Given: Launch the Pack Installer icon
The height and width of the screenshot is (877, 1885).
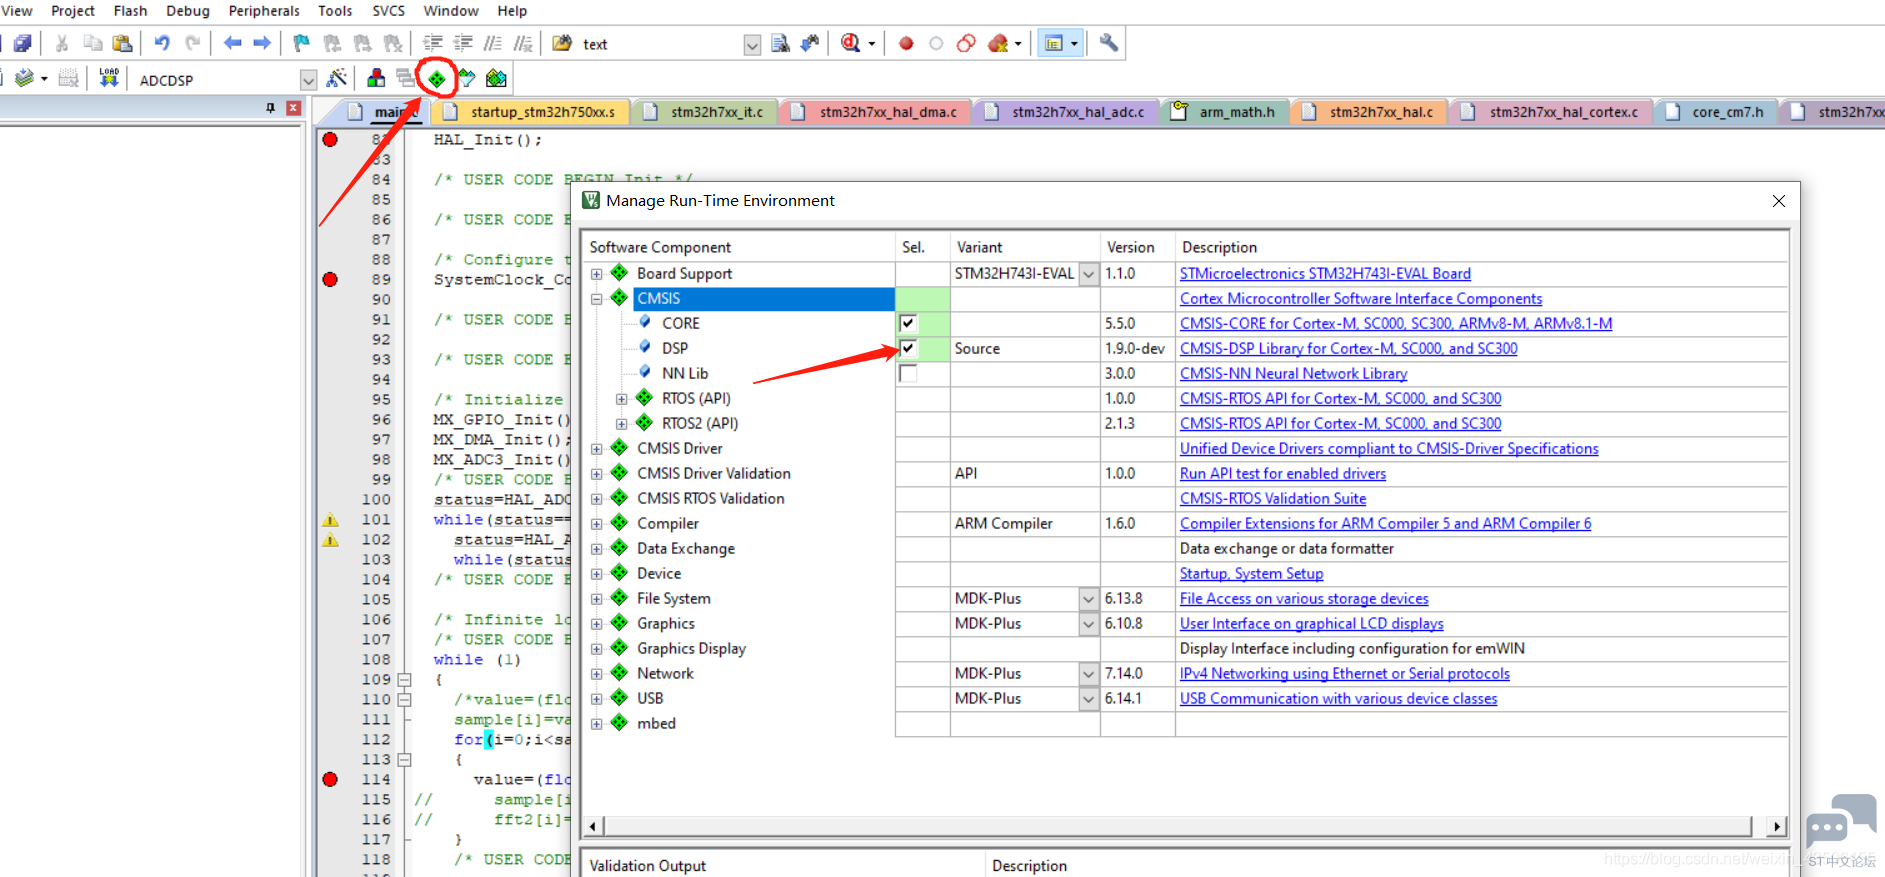Looking at the screenshot, I should 496,78.
